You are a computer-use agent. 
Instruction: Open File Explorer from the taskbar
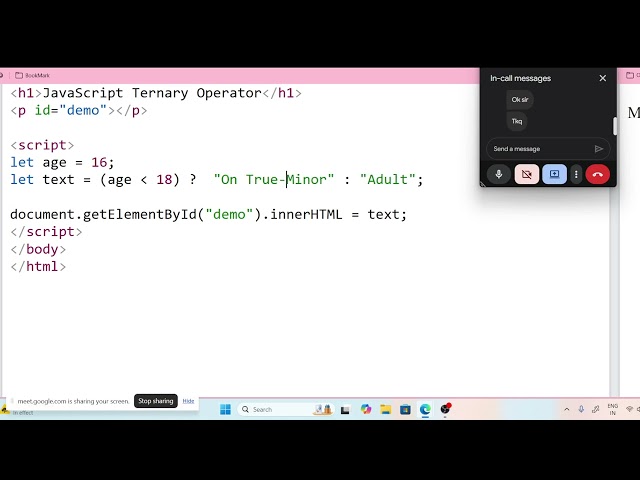pos(385,409)
